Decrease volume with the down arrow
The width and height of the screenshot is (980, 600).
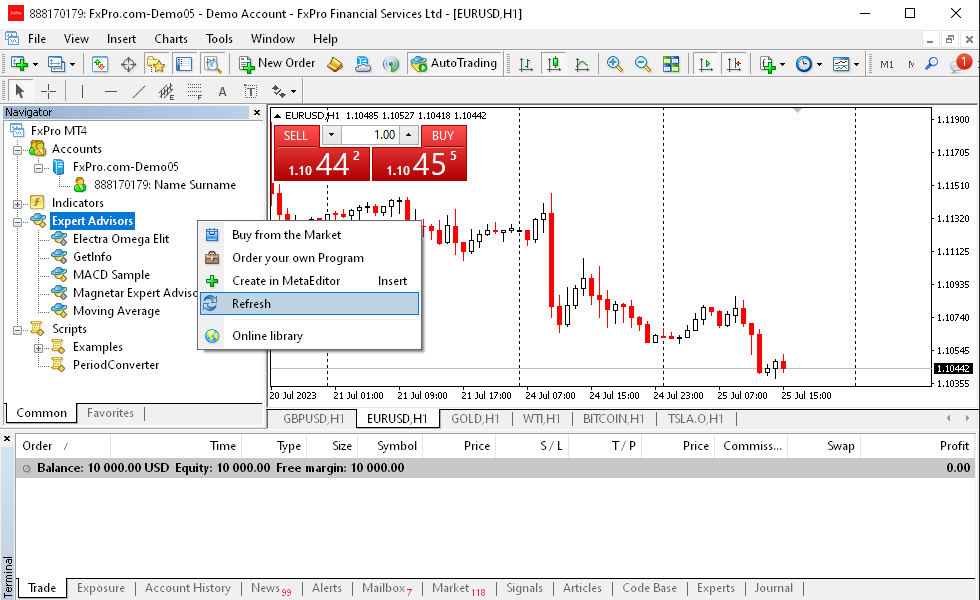pyautogui.click(x=331, y=135)
